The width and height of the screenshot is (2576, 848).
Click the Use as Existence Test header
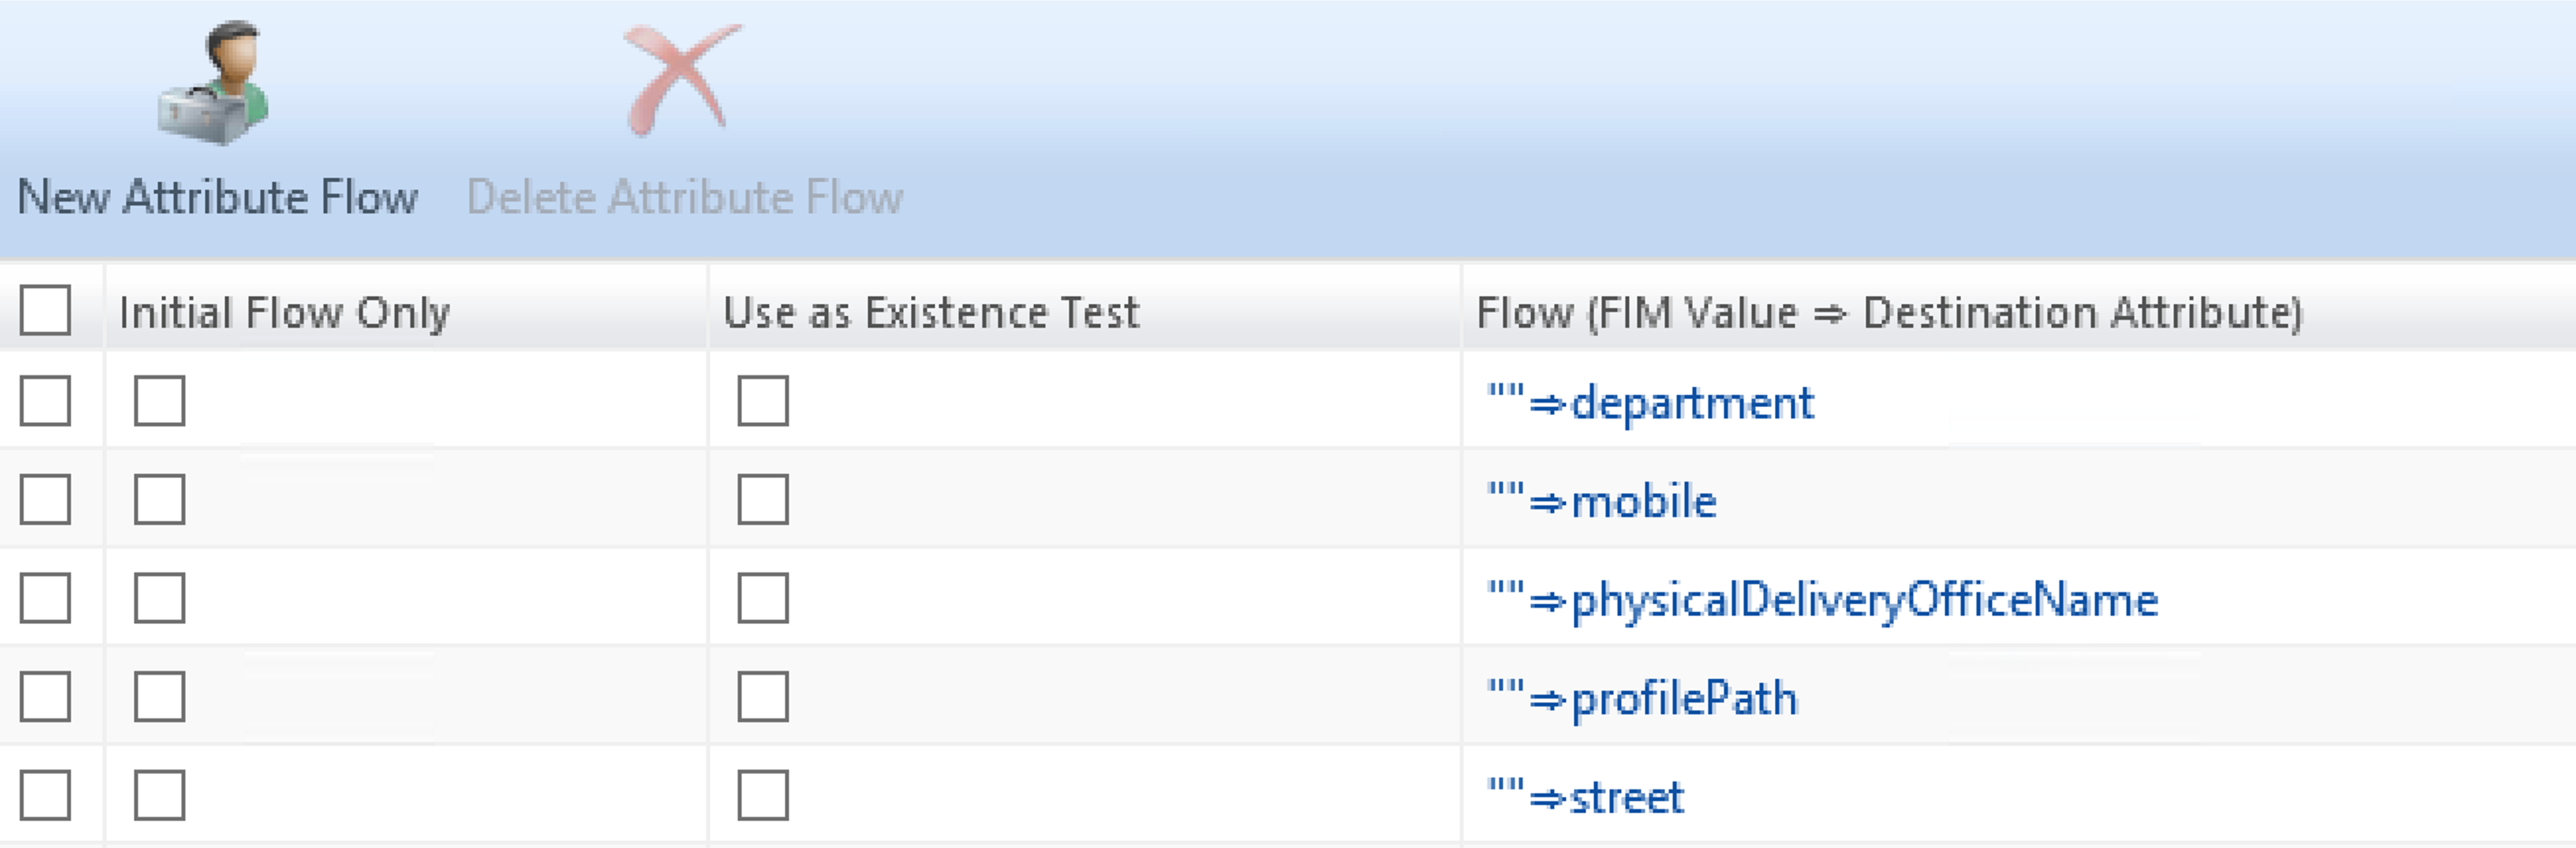click(x=931, y=313)
